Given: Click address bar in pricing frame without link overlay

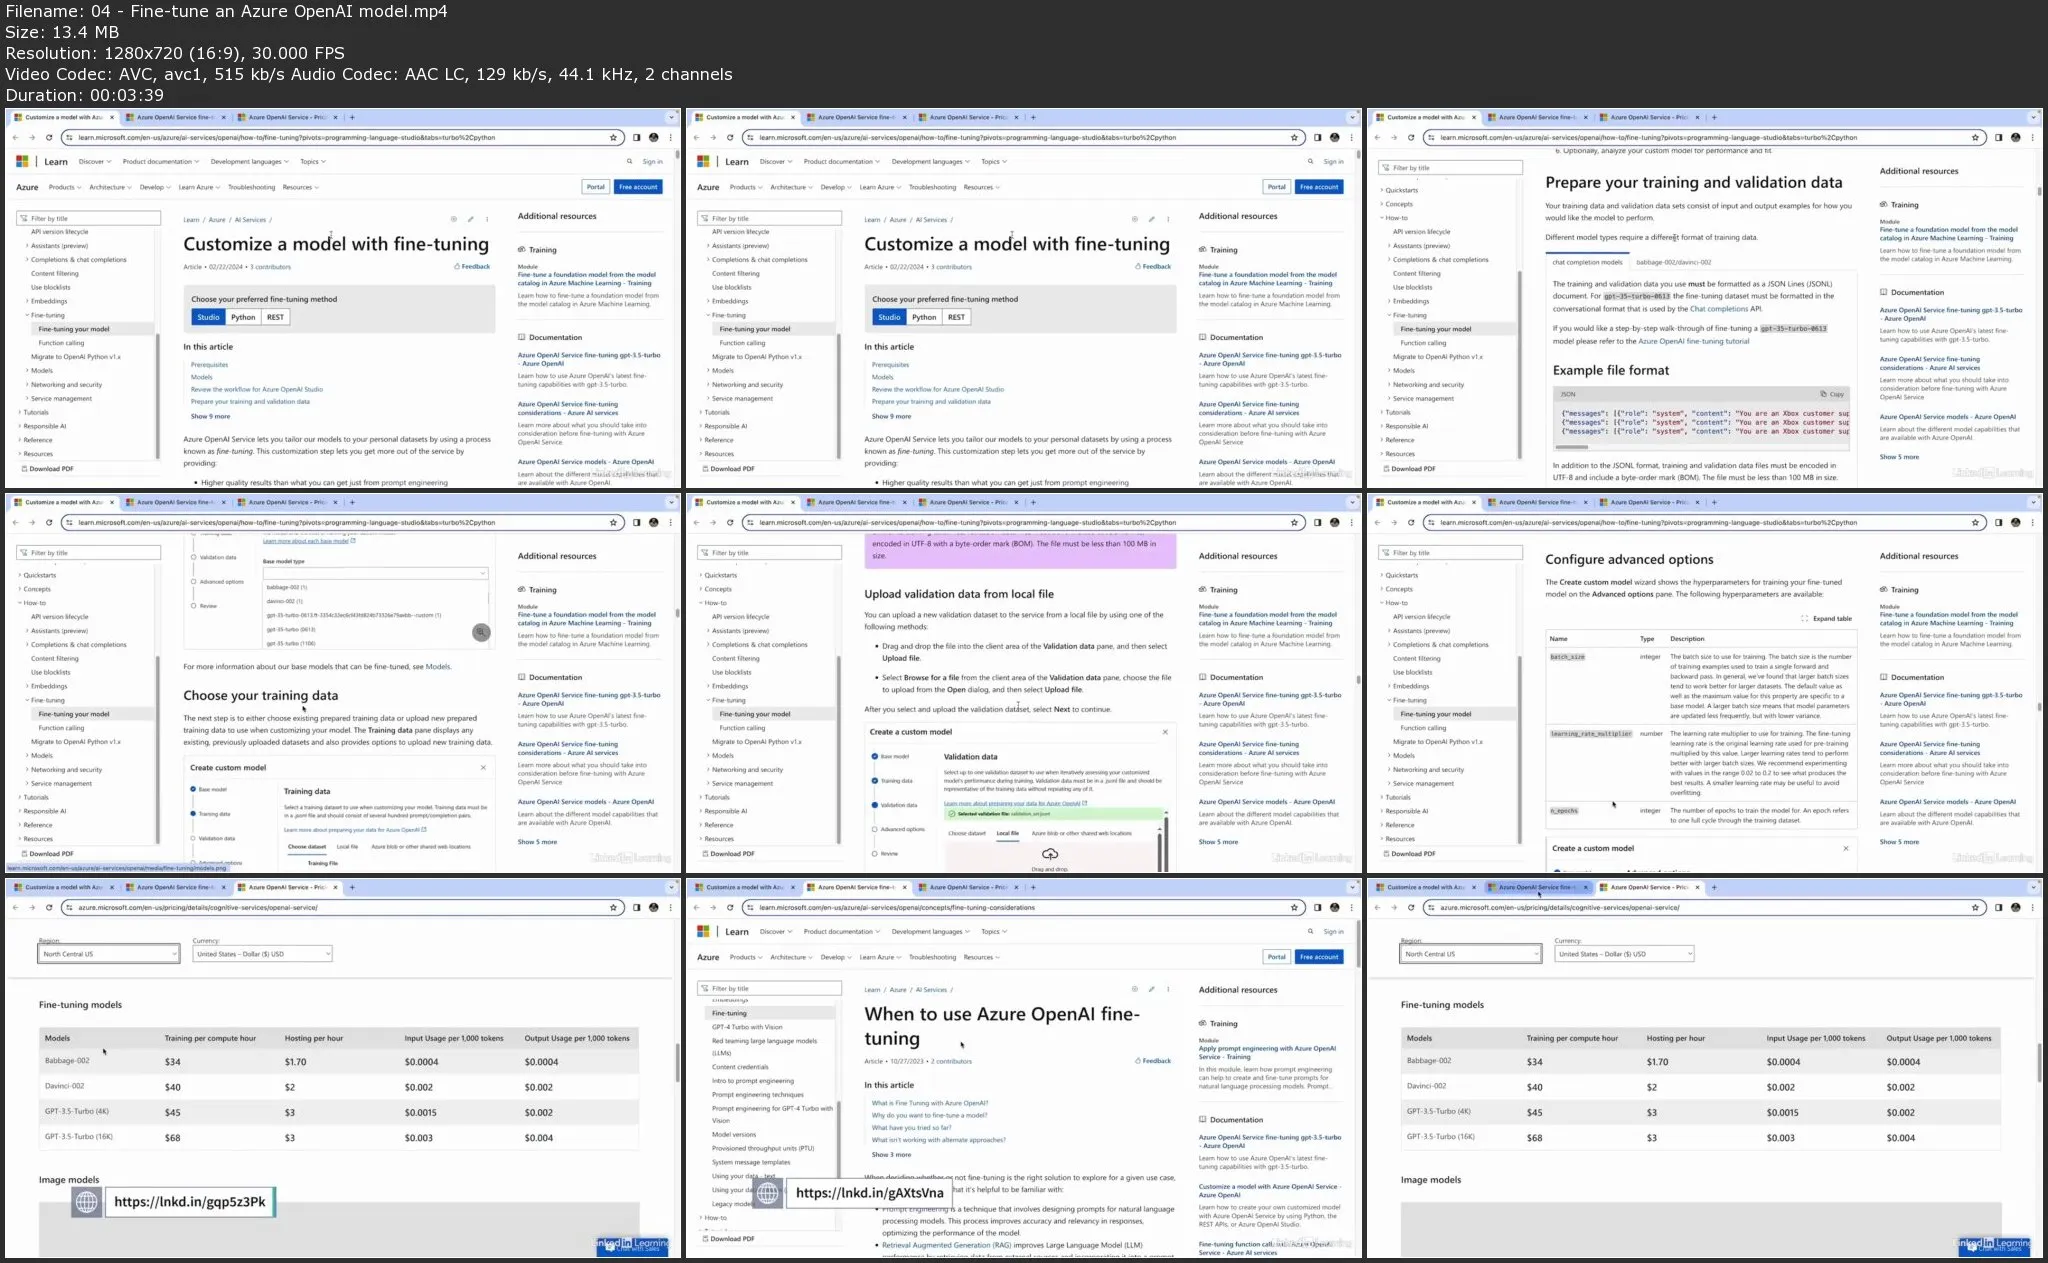Looking at the screenshot, I should [x=1704, y=907].
